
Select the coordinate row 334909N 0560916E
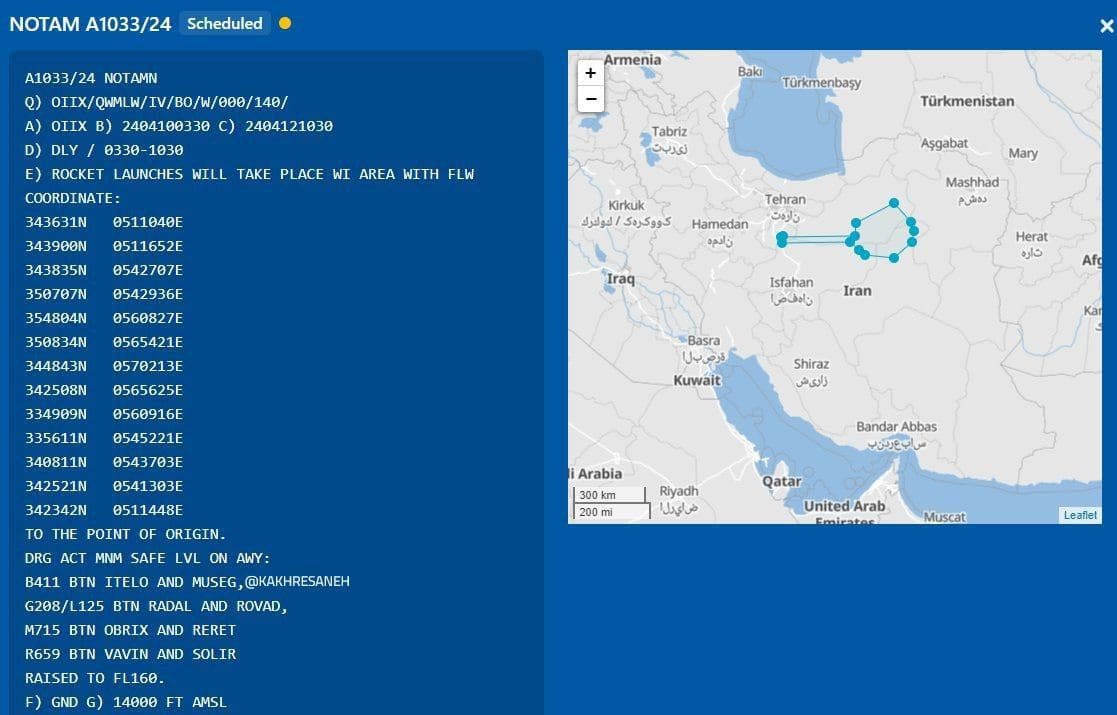pyautogui.click(x=104, y=414)
